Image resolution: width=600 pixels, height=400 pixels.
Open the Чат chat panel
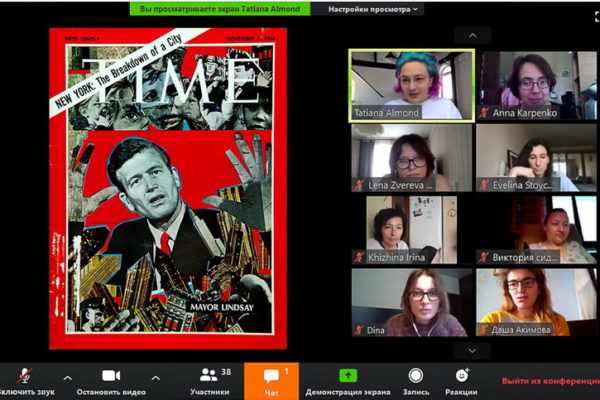point(271,381)
